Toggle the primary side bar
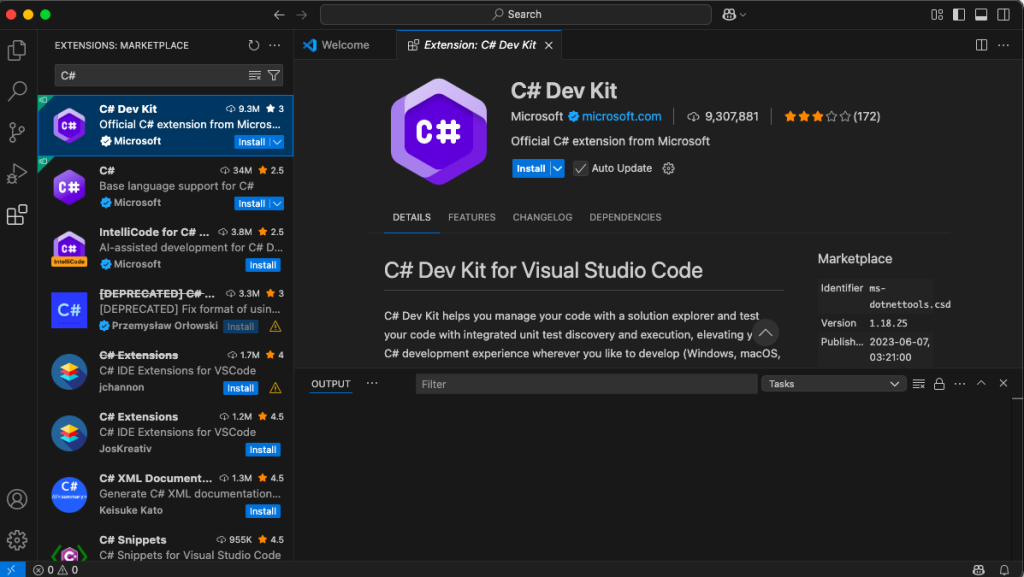This screenshot has width=1024, height=577. (959, 14)
